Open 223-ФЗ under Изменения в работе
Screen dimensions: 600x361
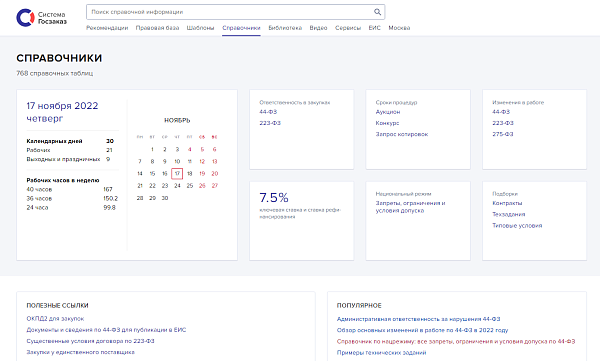[x=503, y=123]
